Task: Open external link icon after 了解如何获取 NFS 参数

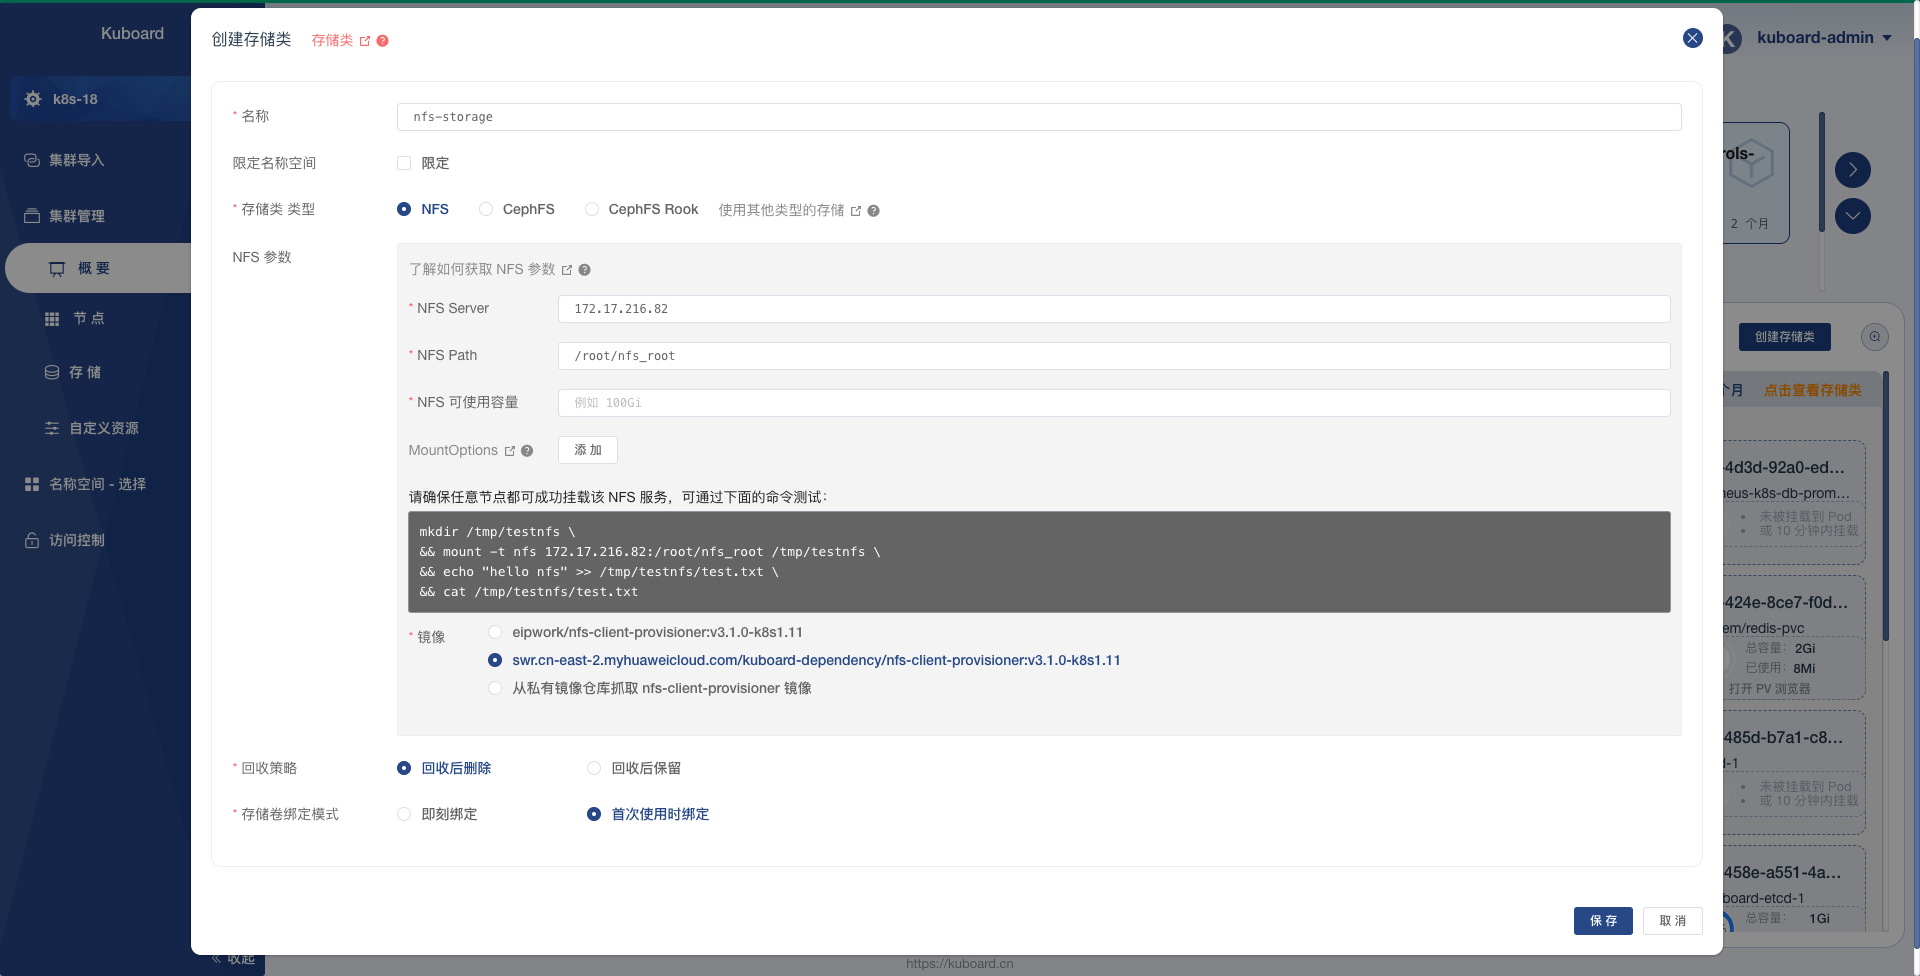Action: 567,270
